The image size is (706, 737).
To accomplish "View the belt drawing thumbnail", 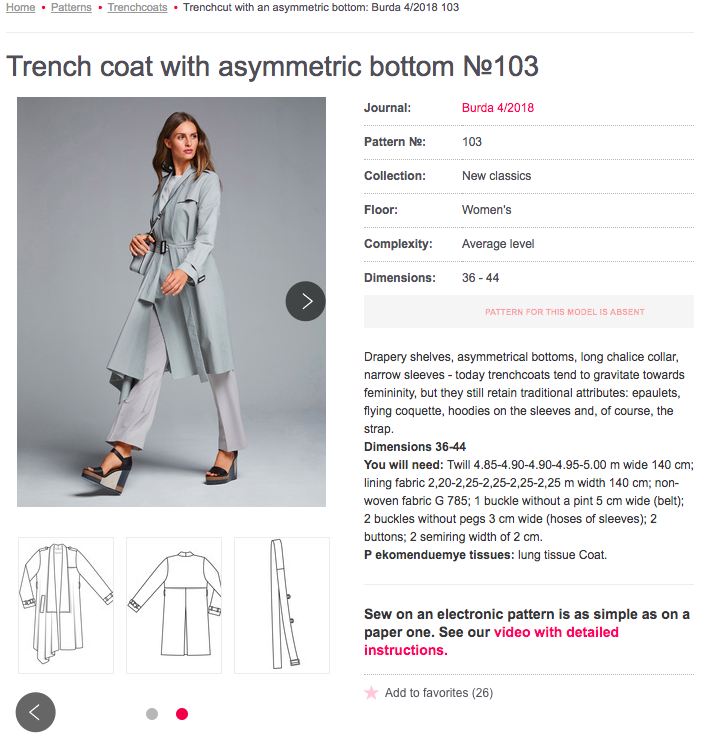I will point(281,605).
